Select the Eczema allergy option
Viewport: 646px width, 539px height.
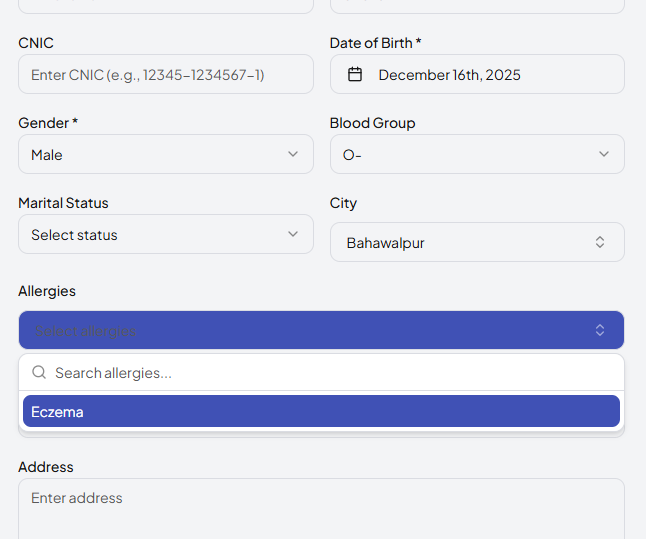[320, 411]
